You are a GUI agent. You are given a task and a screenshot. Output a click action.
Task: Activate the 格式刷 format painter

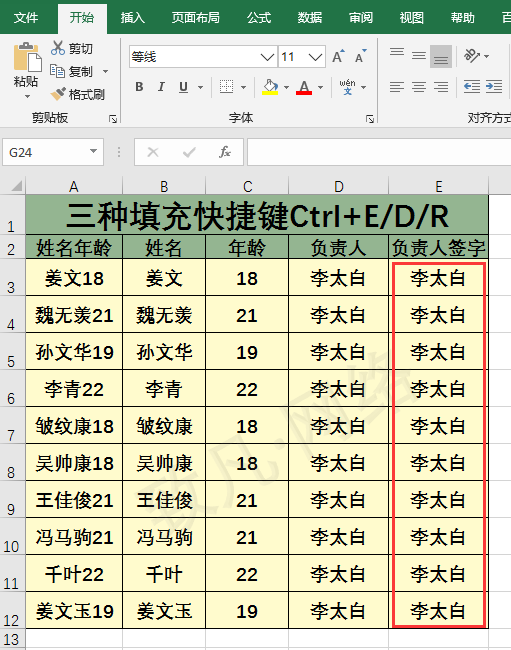pyautogui.click(x=58, y=94)
